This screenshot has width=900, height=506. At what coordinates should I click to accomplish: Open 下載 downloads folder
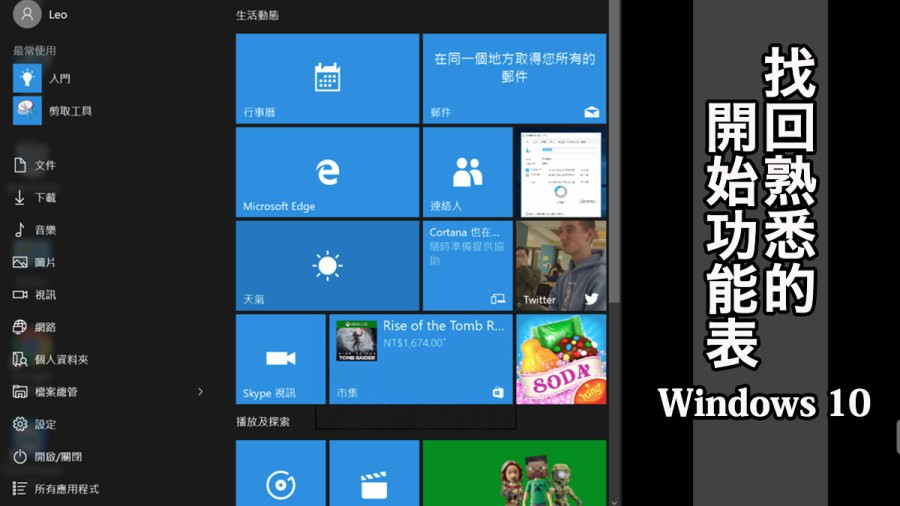click(34, 198)
